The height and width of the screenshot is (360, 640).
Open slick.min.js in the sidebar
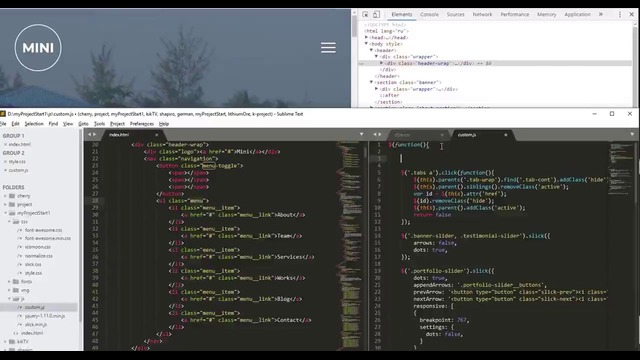[x=36, y=324]
